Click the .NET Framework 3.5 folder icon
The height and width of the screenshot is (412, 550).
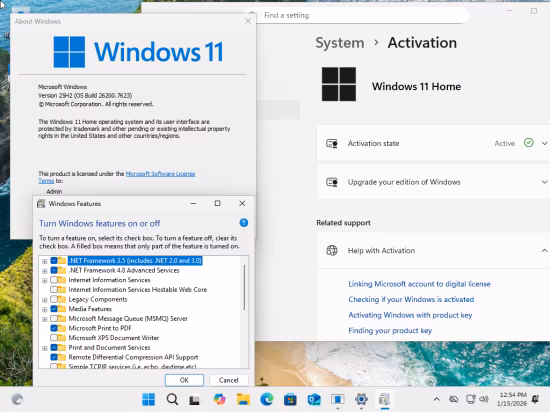(62, 261)
